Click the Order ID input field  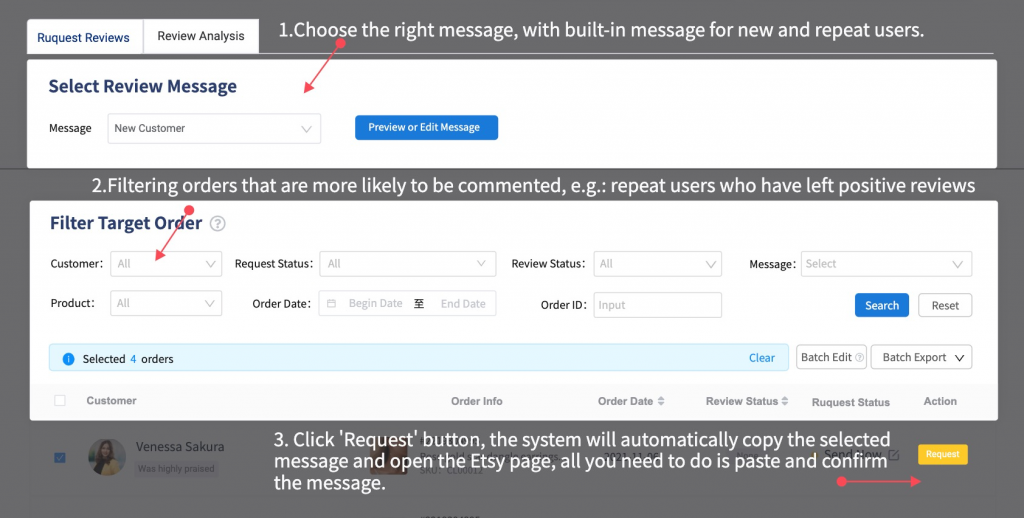coord(657,305)
